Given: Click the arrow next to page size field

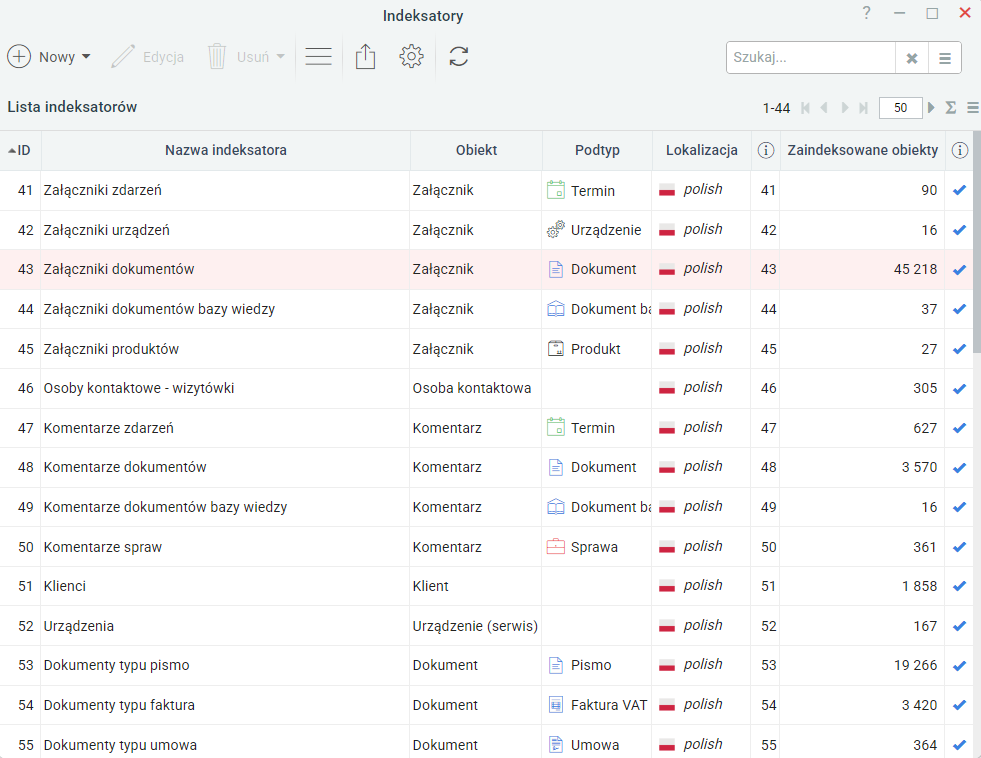Looking at the screenshot, I should tap(931, 108).
